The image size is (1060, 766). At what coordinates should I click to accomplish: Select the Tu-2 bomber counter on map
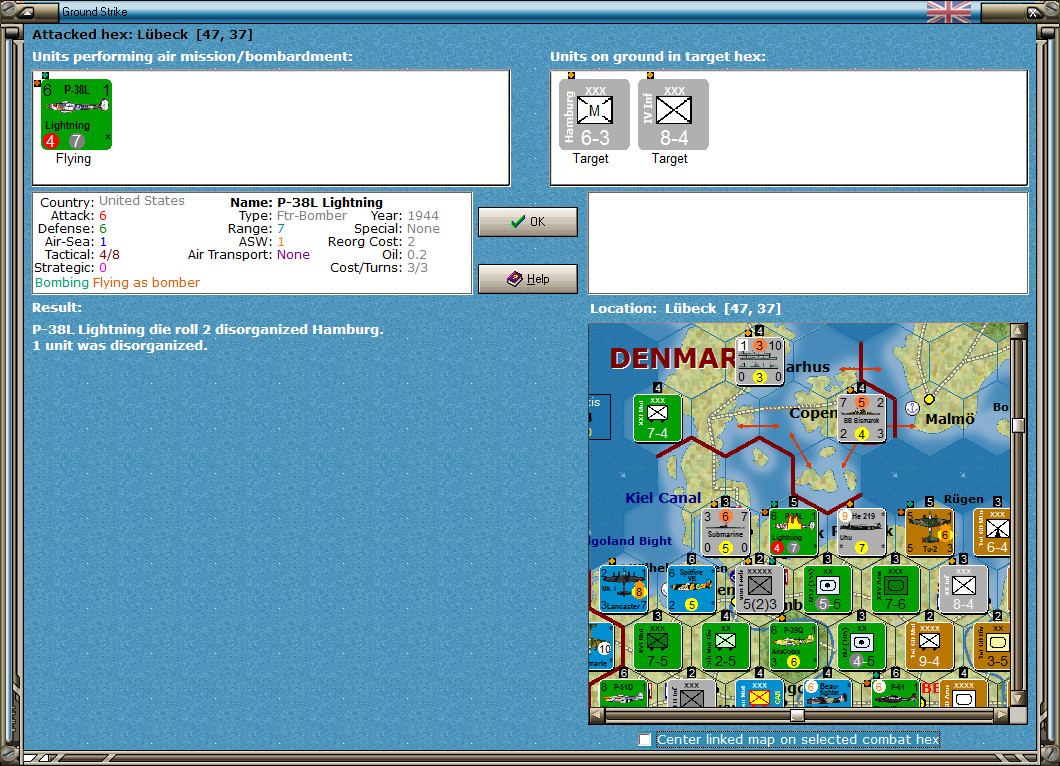point(930,532)
